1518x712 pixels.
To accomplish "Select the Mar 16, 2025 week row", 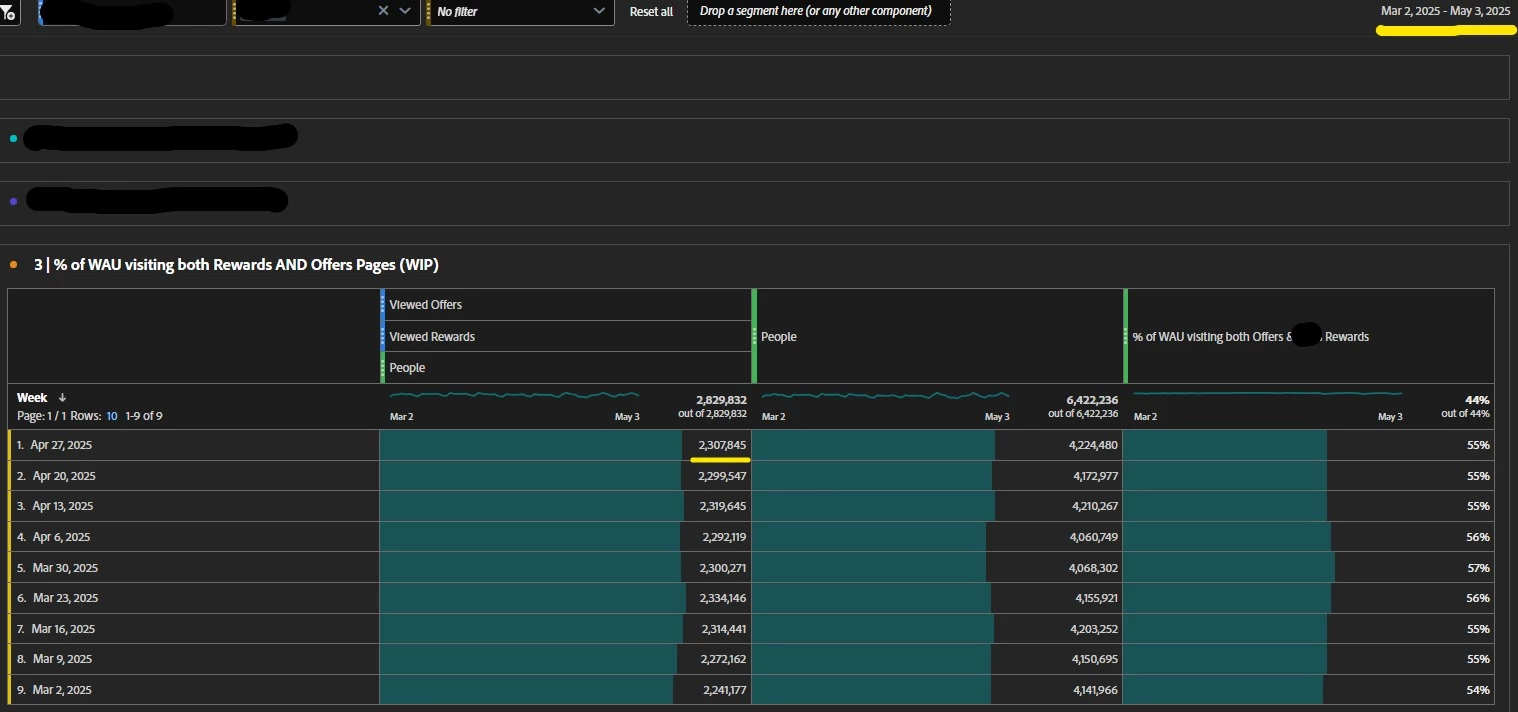I will (x=194, y=629).
